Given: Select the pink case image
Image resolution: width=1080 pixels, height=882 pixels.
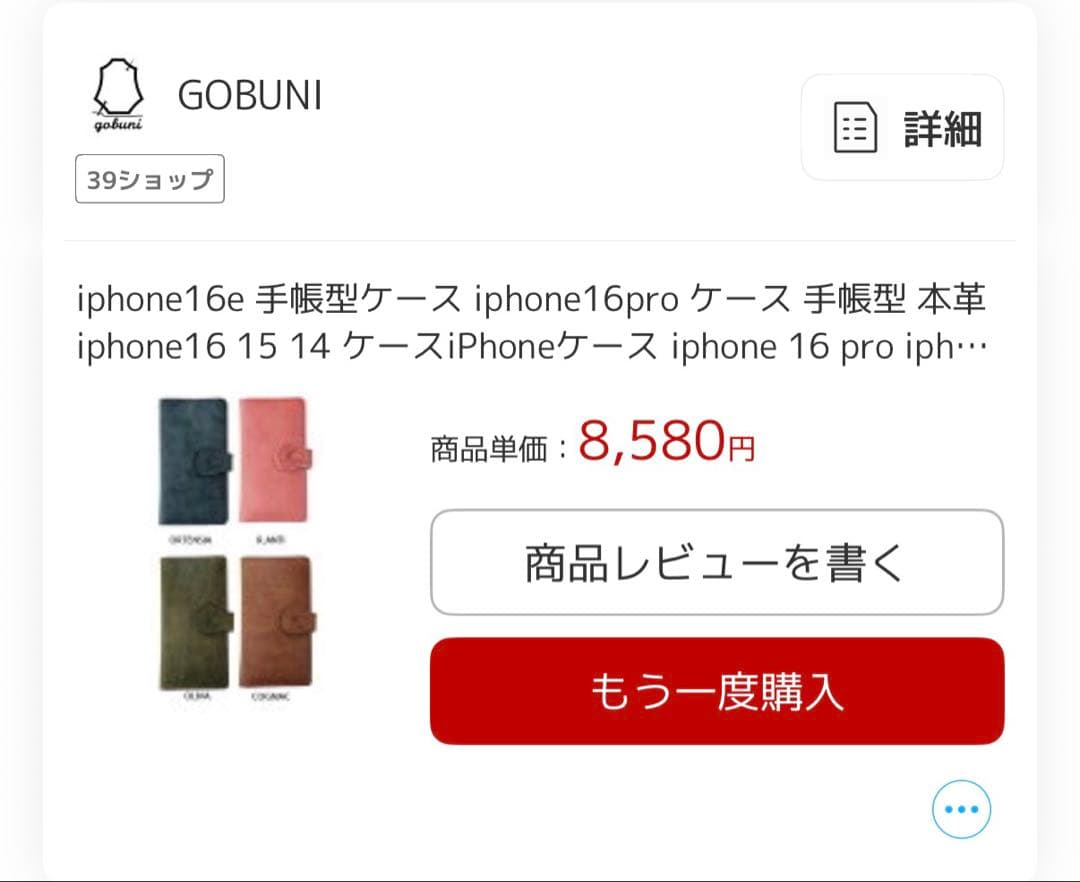Looking at the screenshot, I should (x=274, y=459).
